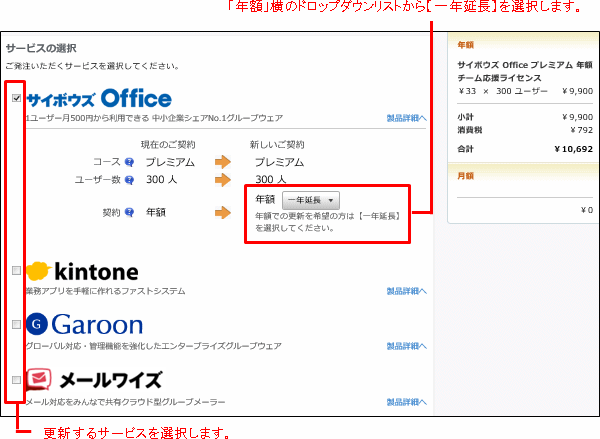Click the help icon next to コース
This screenshot has width=600, height=439.
click(130, 162)
